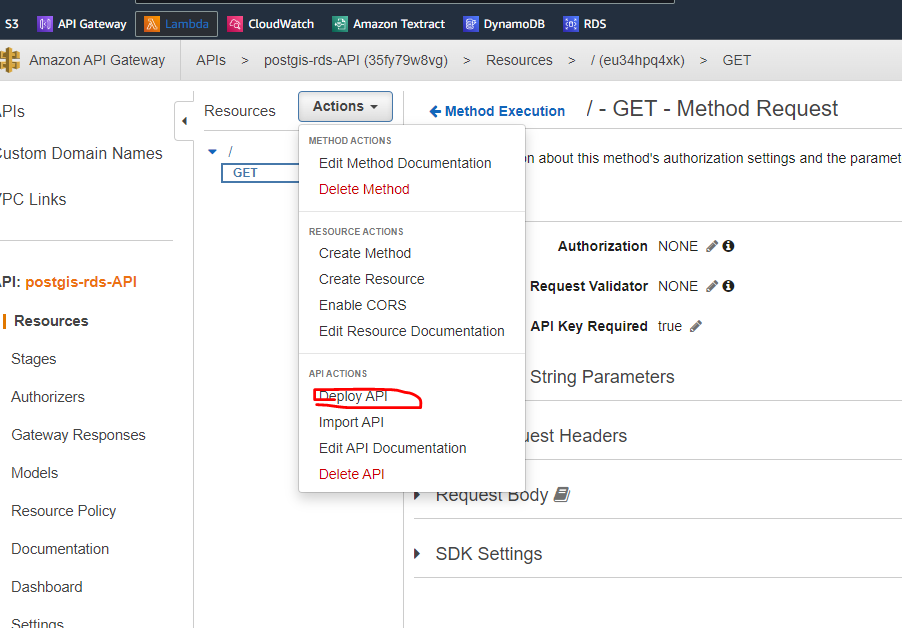Show Authorization info icon
This screenshot has width=902, height=628.
[x=728, y=246]
